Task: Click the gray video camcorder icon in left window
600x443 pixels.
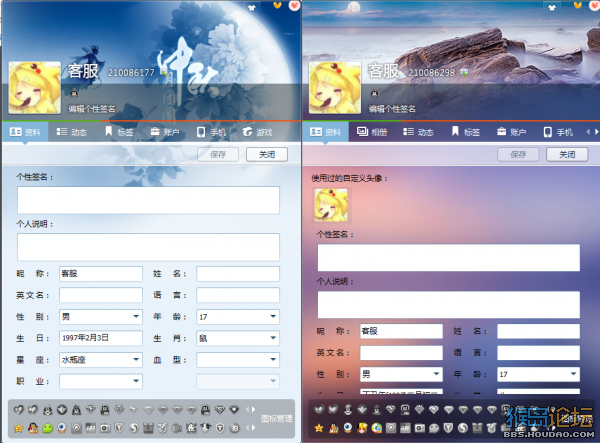Action: click(177, 428)
